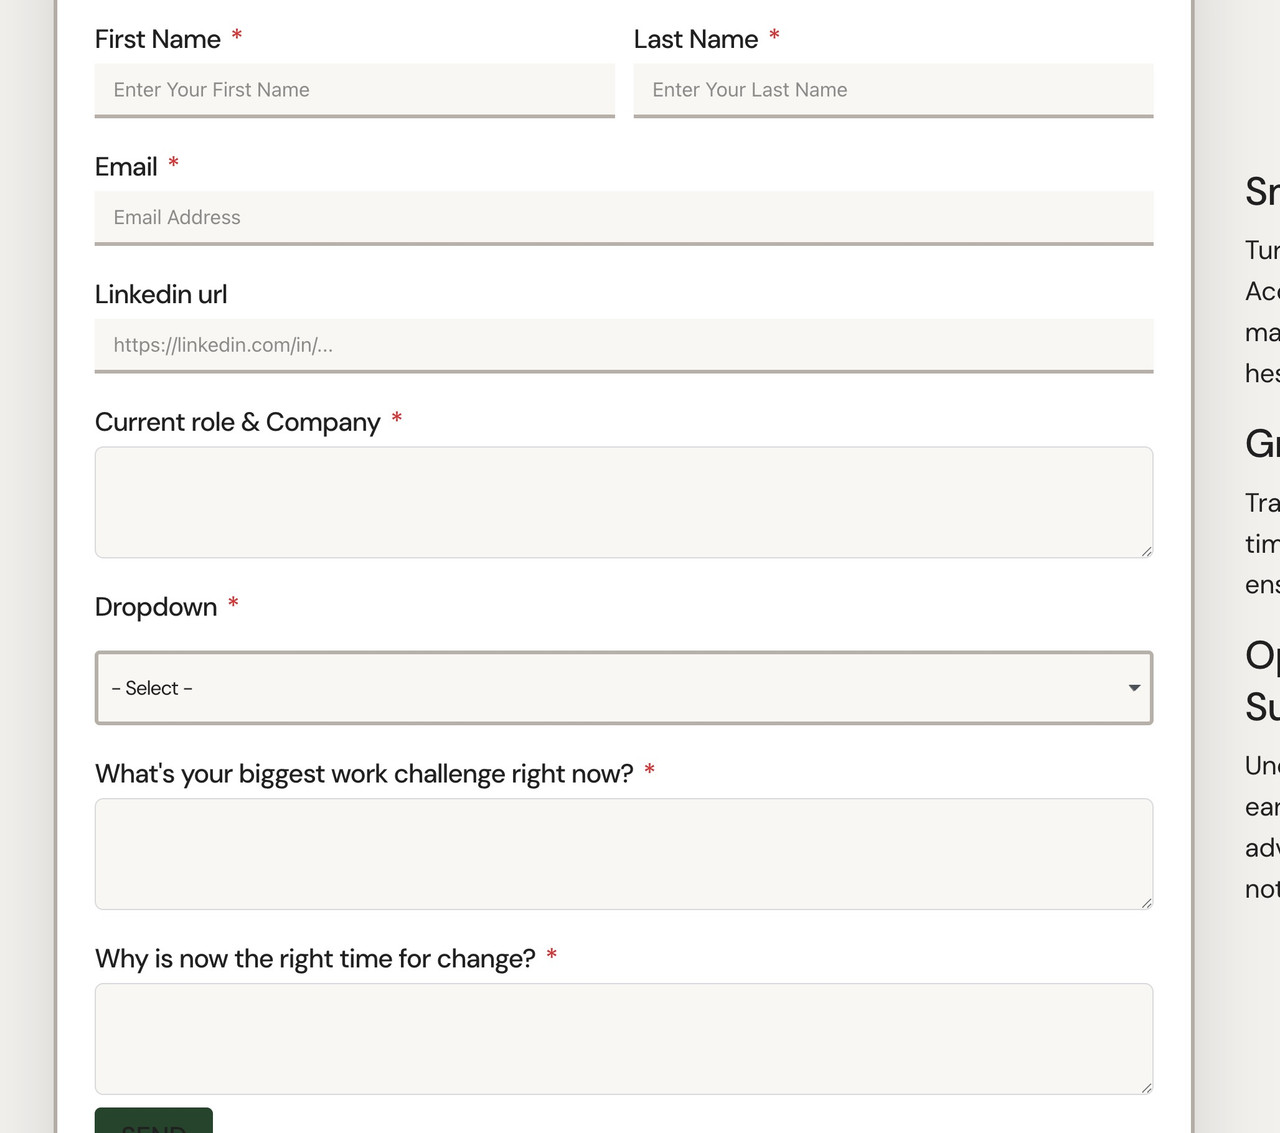Click the right time for change textarea
The image size is (1280, 1133).
pyautogui.click(x=623, y=1038)
